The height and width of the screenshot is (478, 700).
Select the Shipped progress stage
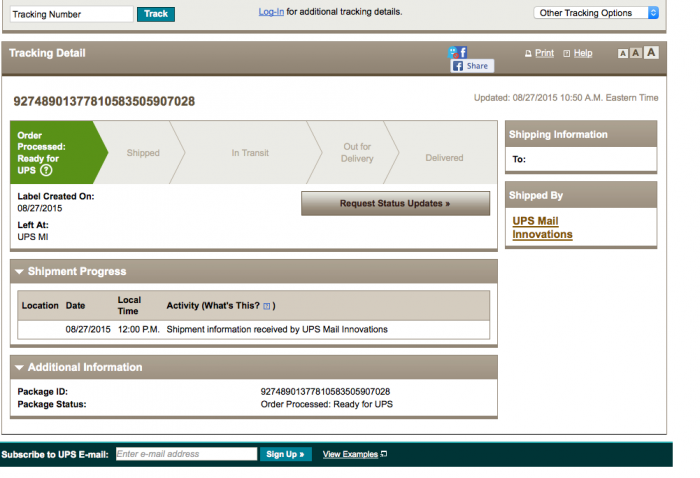143,153
